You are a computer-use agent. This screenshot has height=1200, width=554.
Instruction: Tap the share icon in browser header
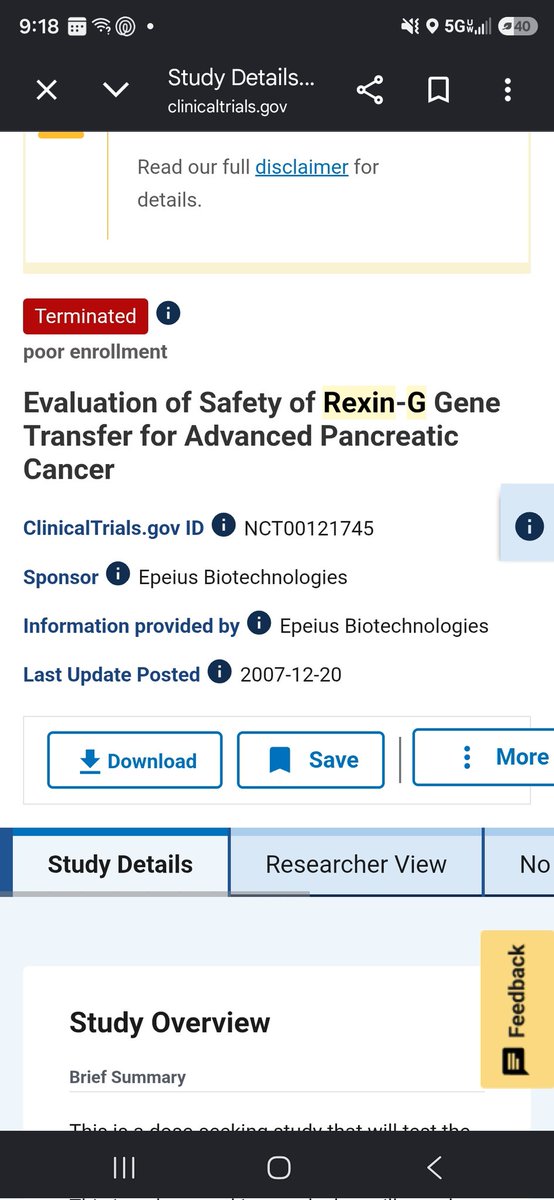(370, 91)
